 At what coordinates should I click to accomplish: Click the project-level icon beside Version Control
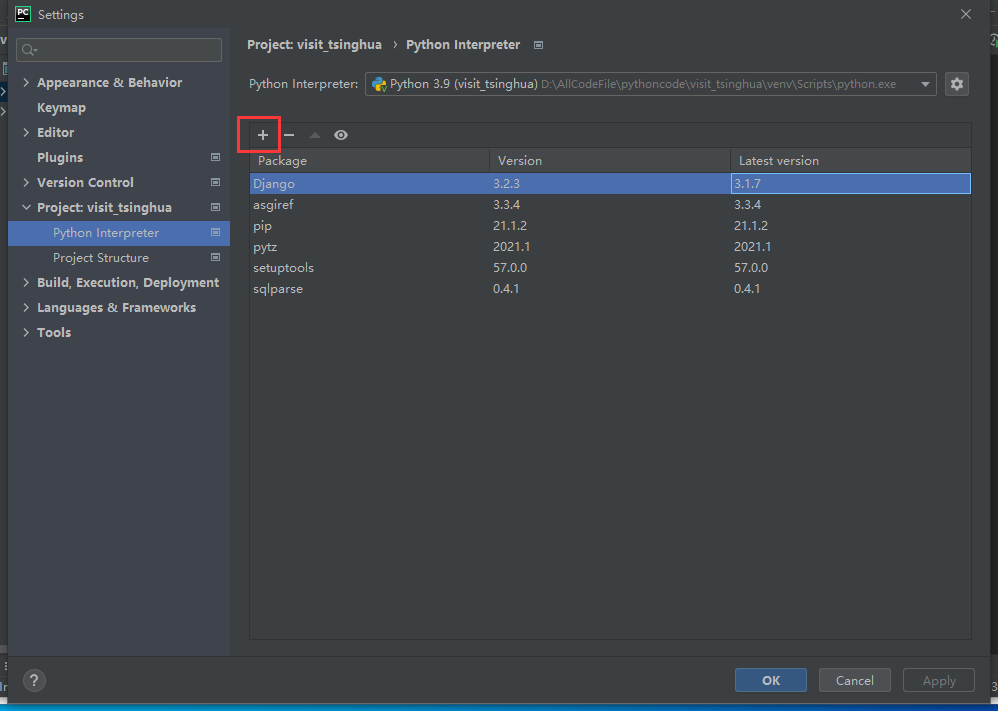coord(215,183)
